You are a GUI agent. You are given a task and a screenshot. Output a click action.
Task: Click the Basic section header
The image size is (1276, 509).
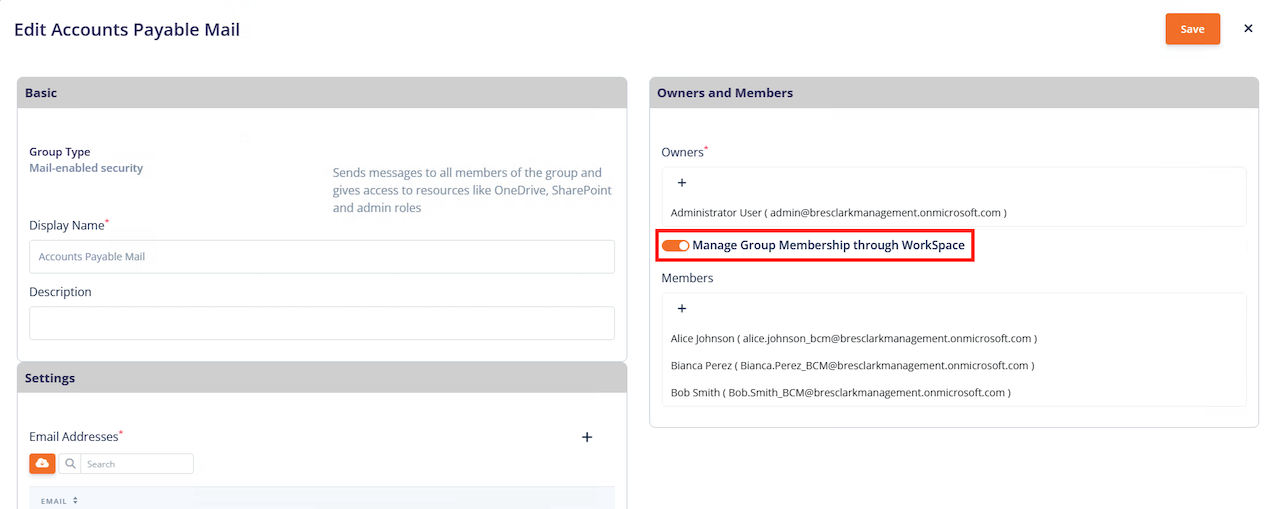[x=322, y=93]
